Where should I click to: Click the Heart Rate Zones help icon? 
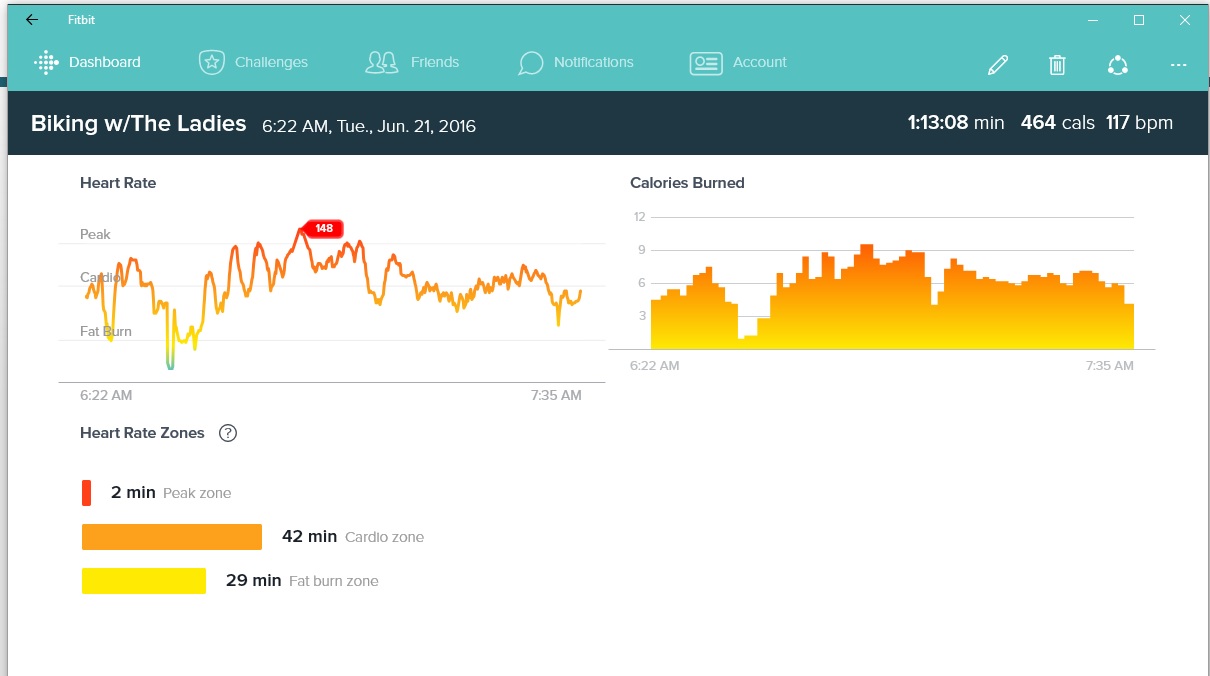[x=228, y=433]
